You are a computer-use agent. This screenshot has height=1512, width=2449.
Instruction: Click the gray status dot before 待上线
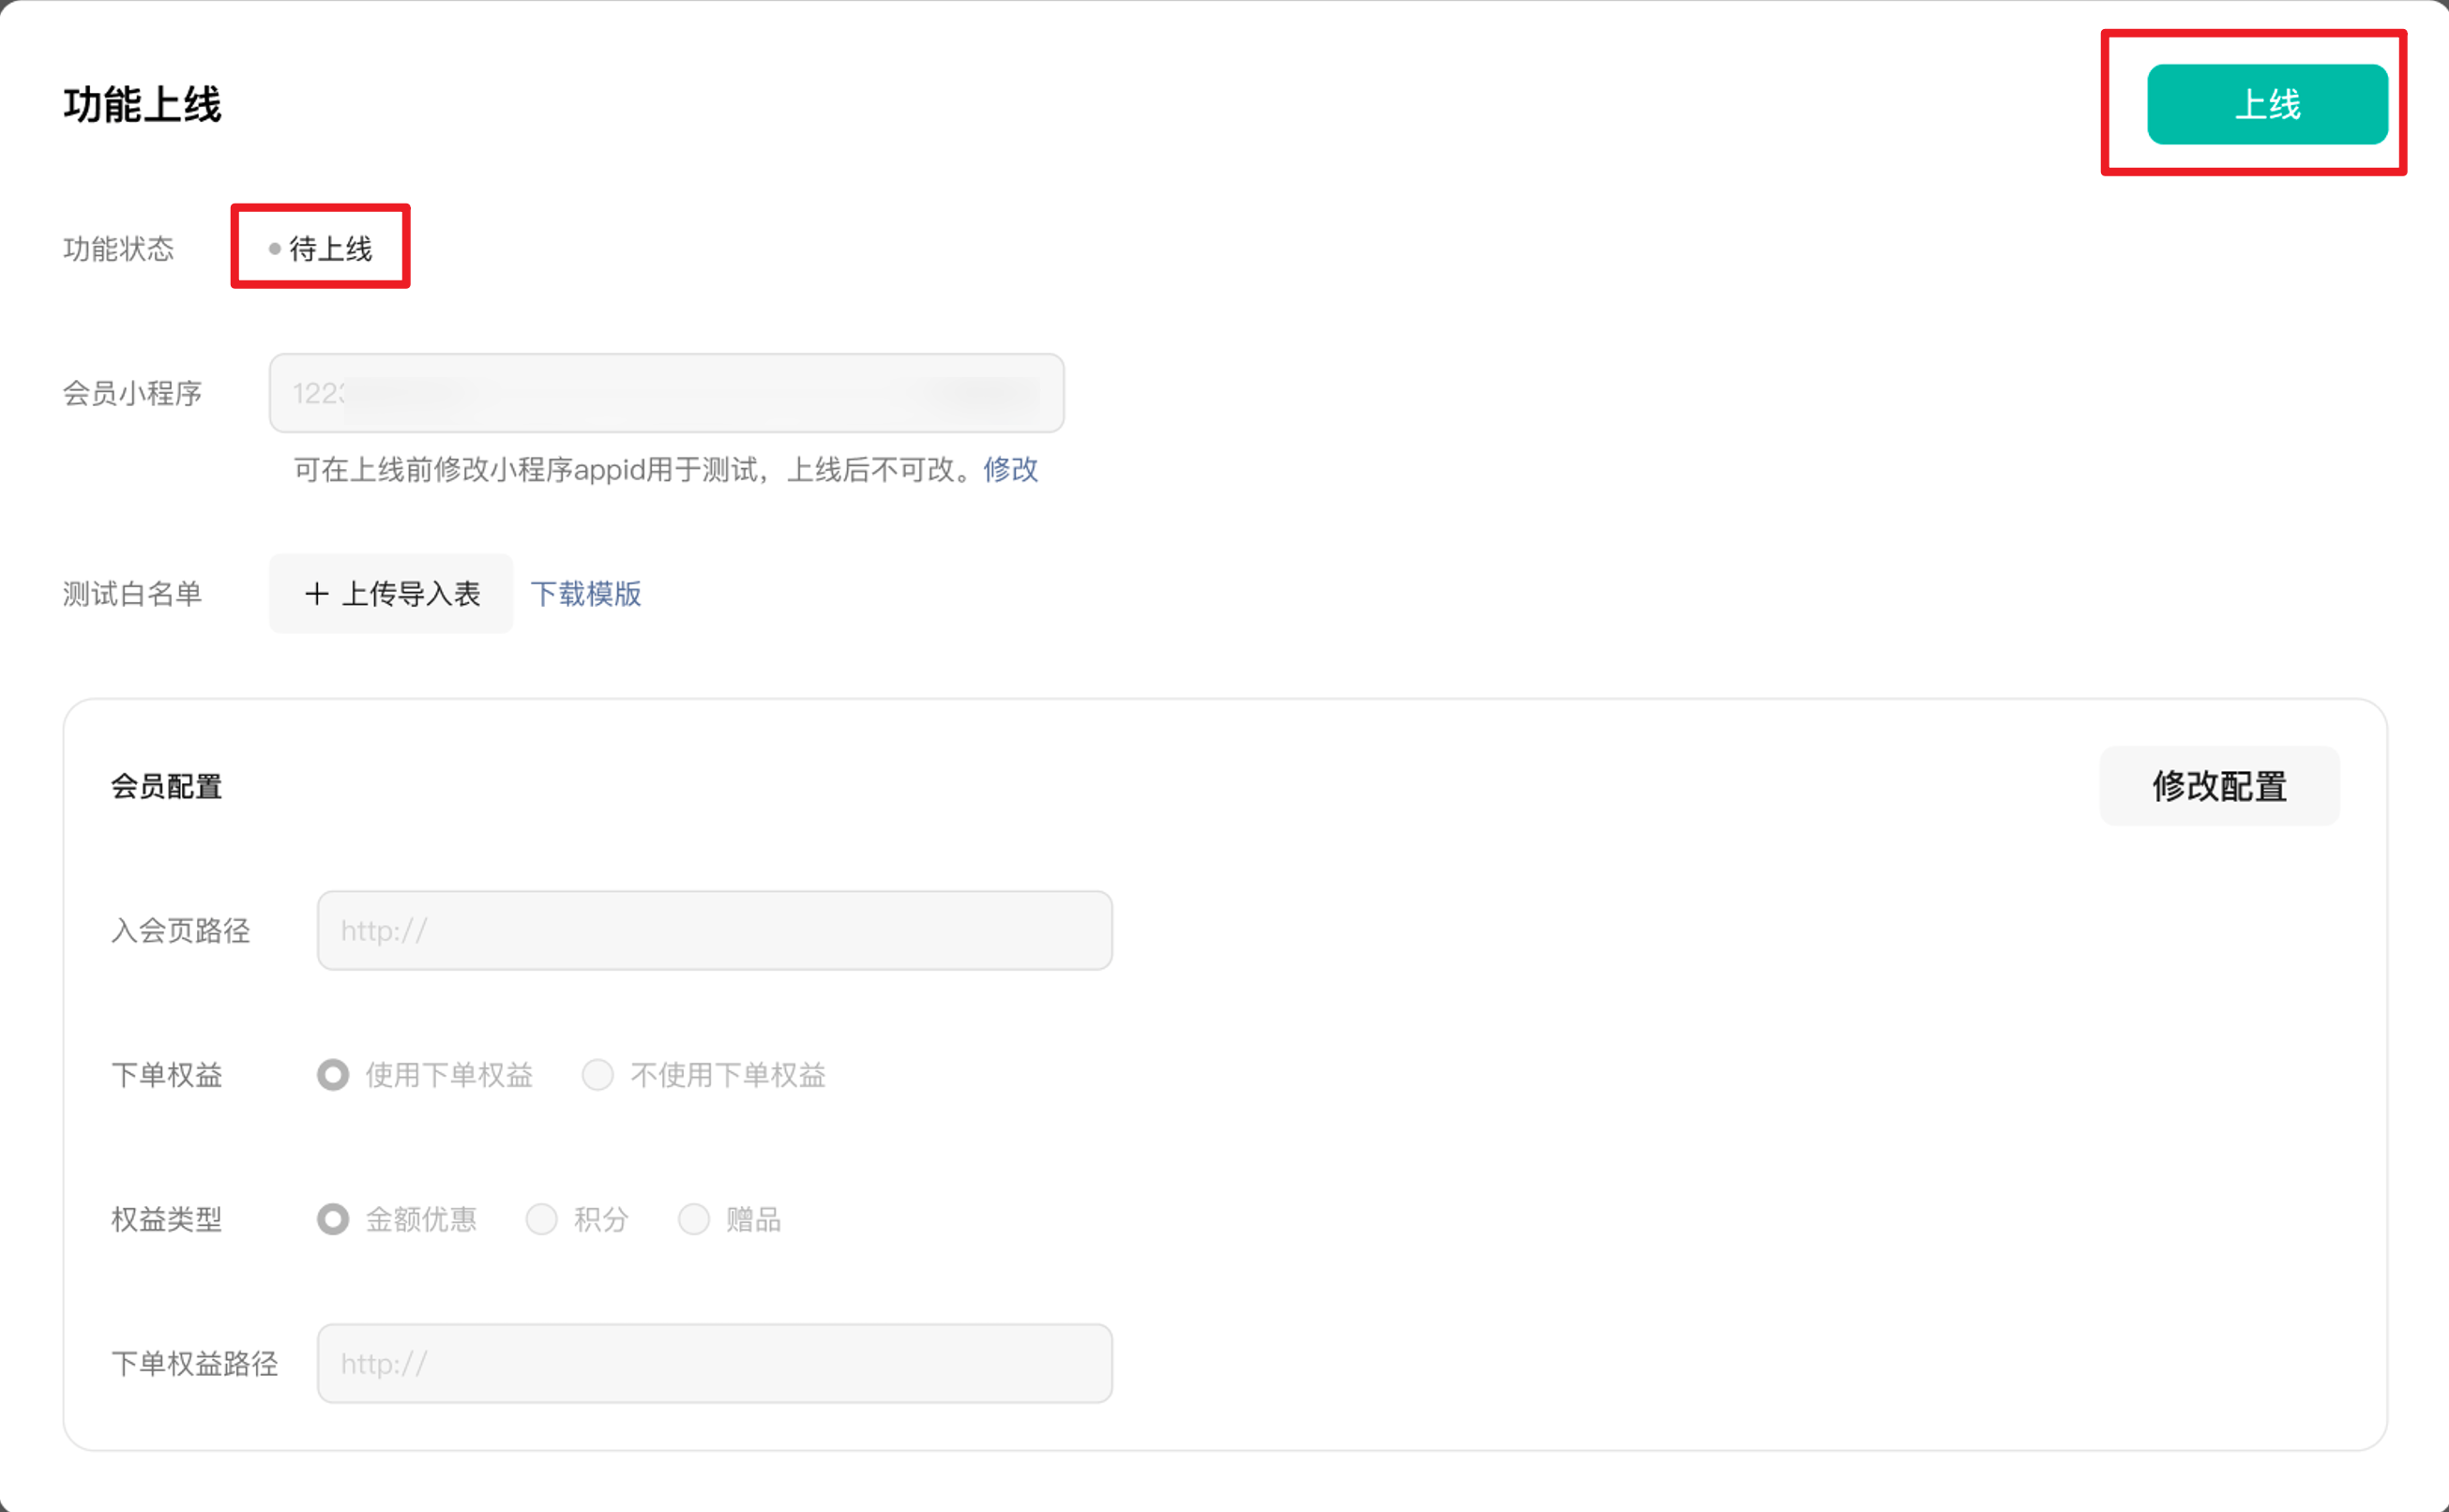point(274,249)
